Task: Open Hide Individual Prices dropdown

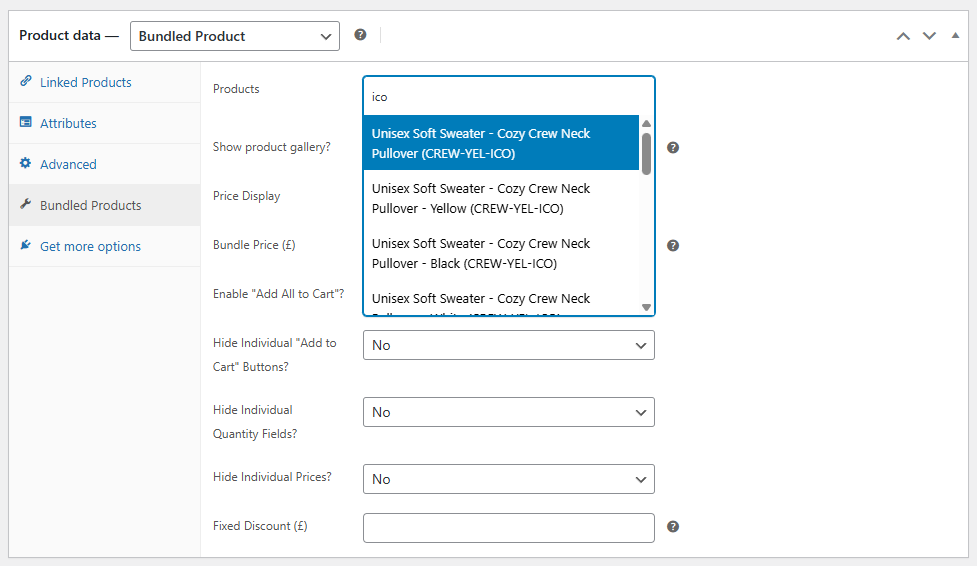Action: pyautogui.click(x=508, y=479)
